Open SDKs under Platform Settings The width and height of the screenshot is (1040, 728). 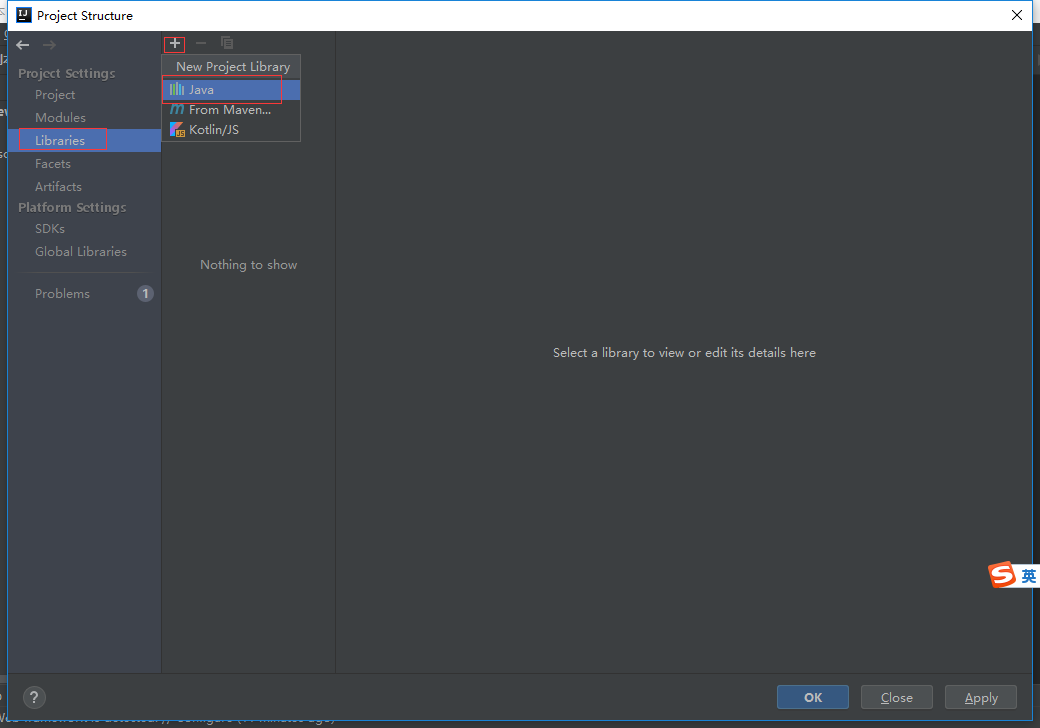pos(50,228)
